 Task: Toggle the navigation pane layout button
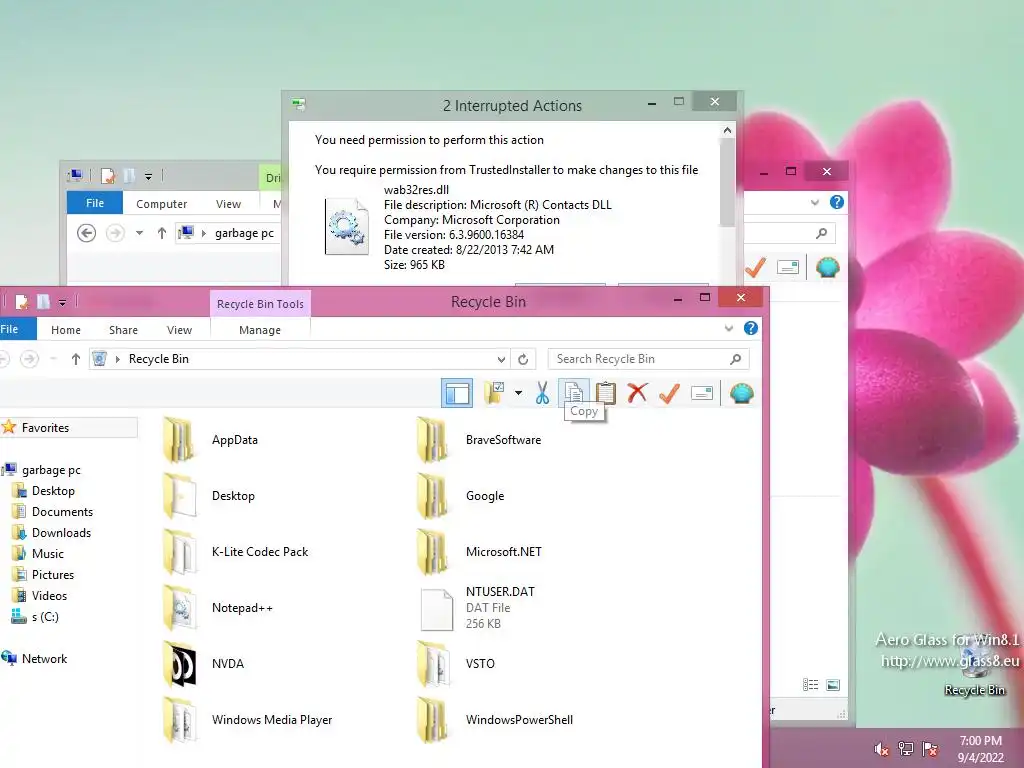coord(456,393)
